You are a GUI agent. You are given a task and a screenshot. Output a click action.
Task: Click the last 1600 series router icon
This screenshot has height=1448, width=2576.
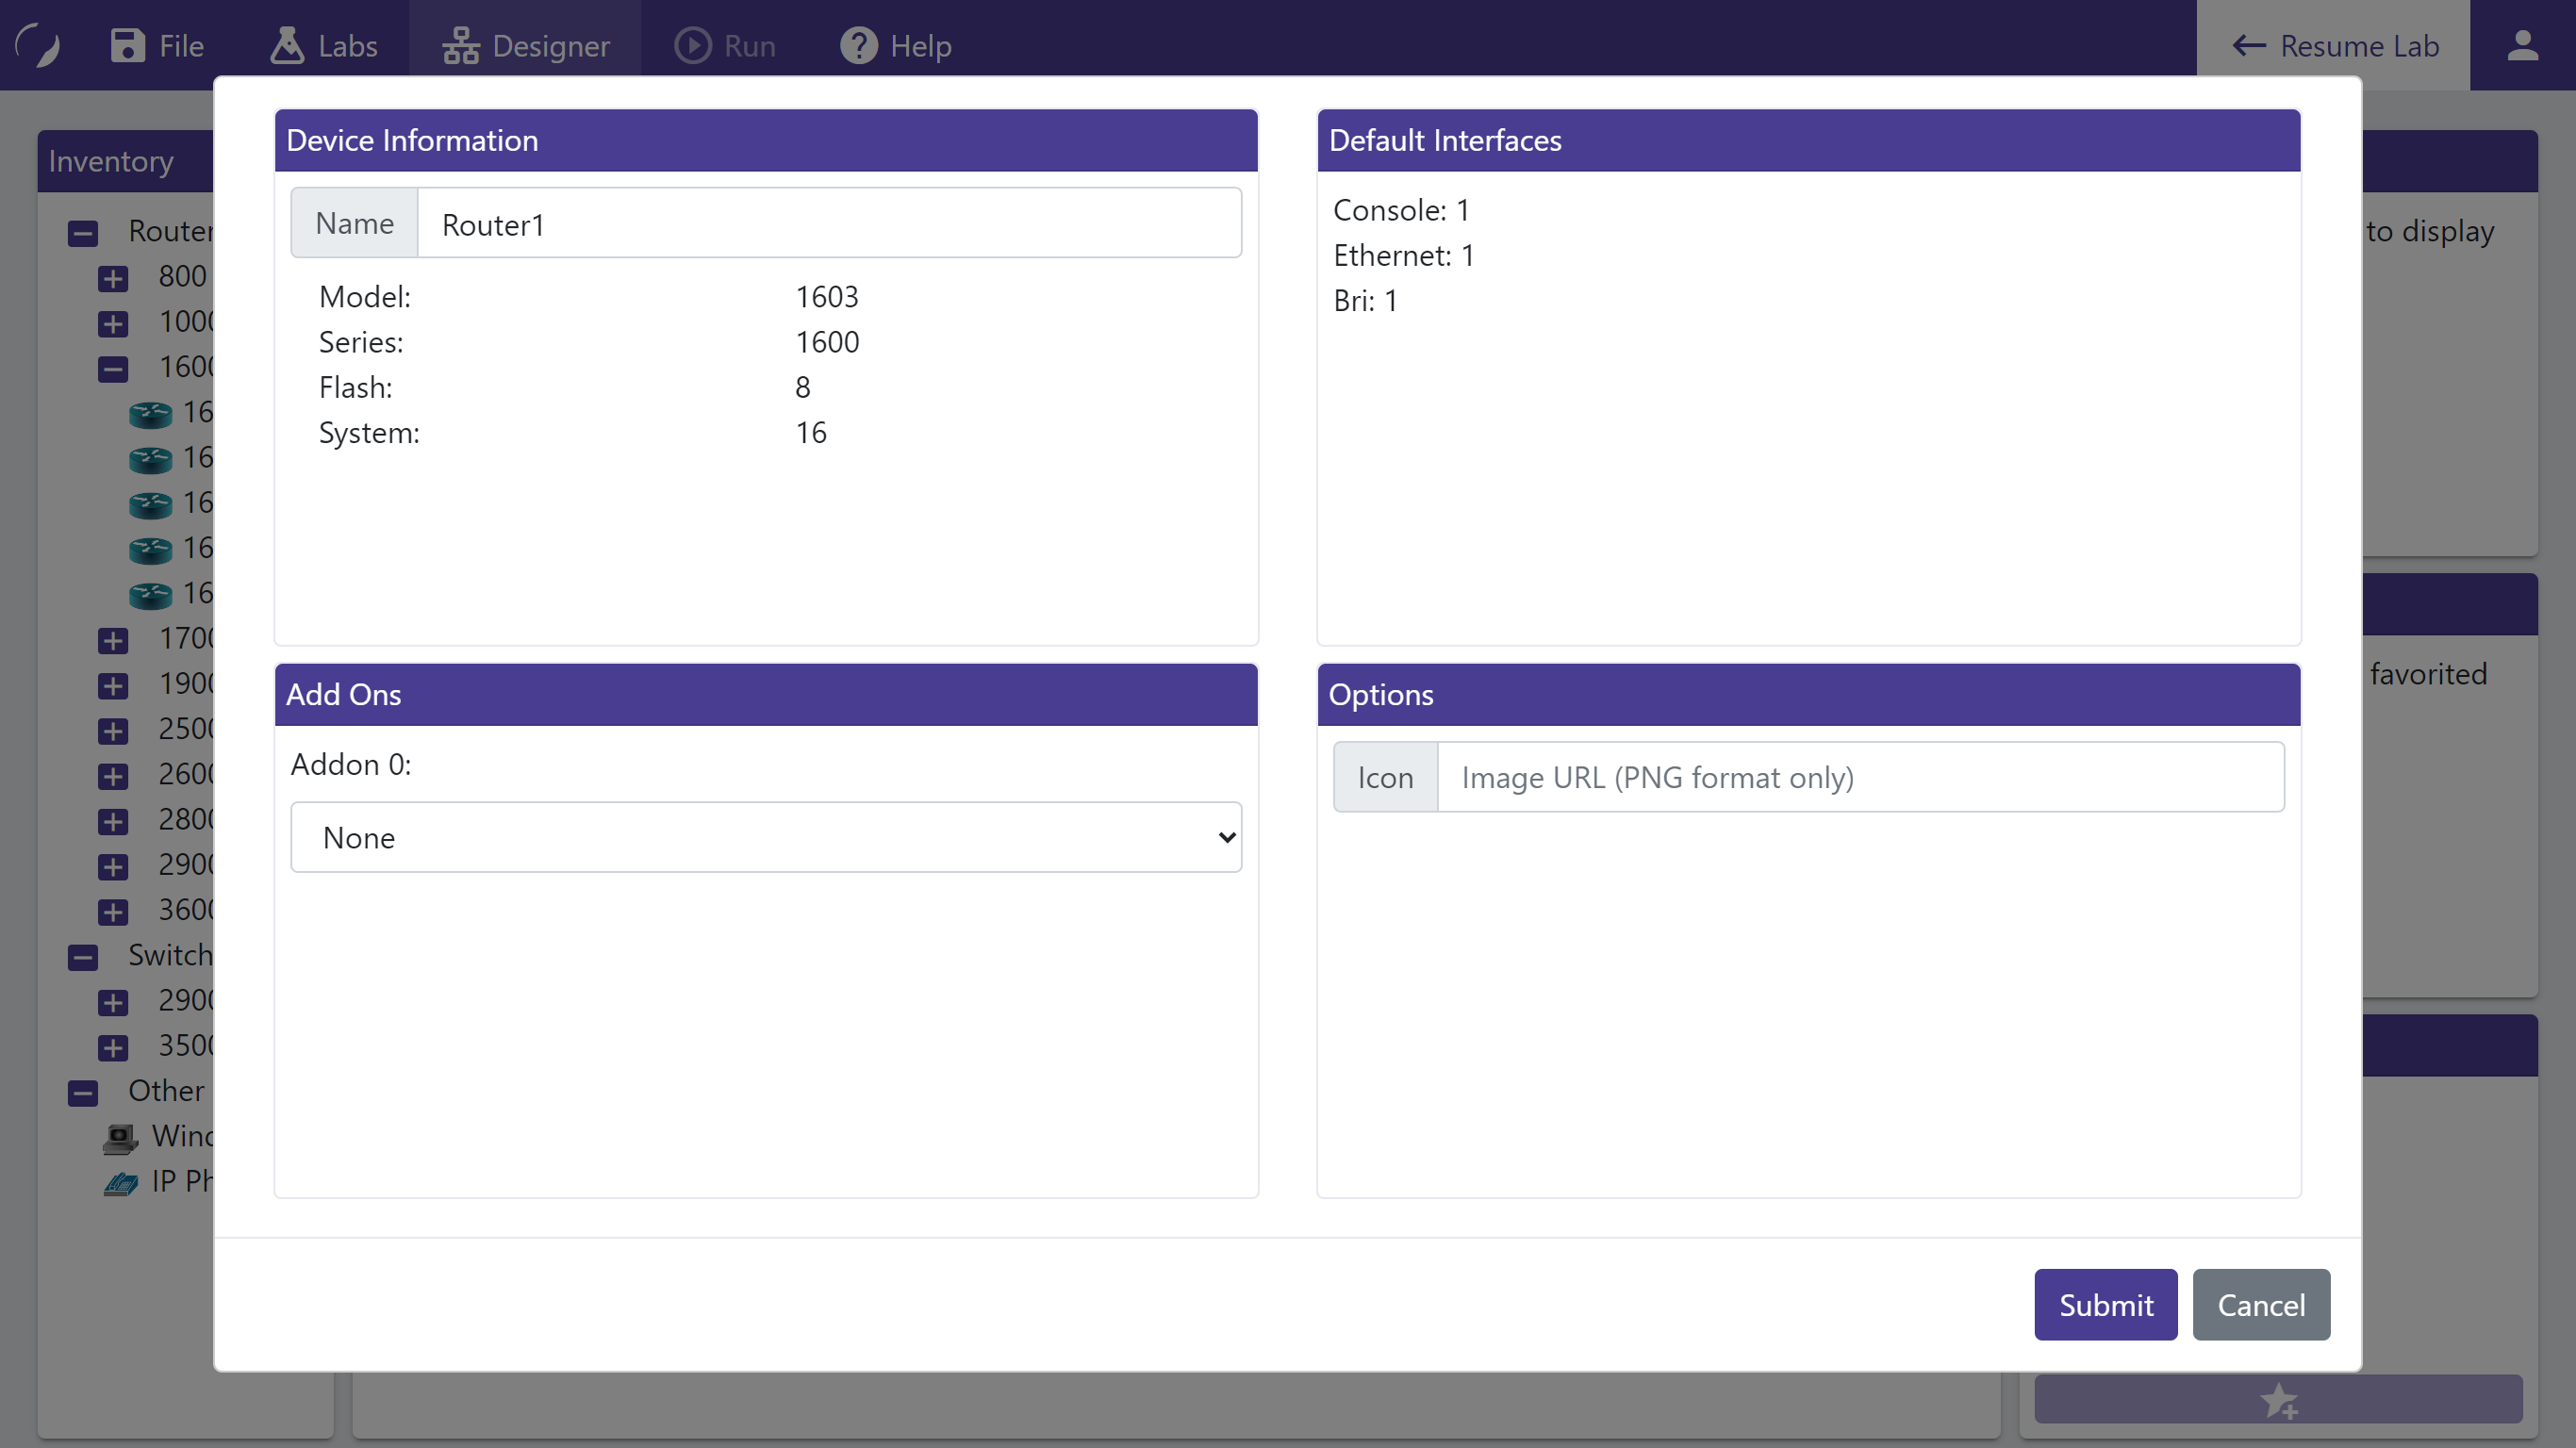150,595
